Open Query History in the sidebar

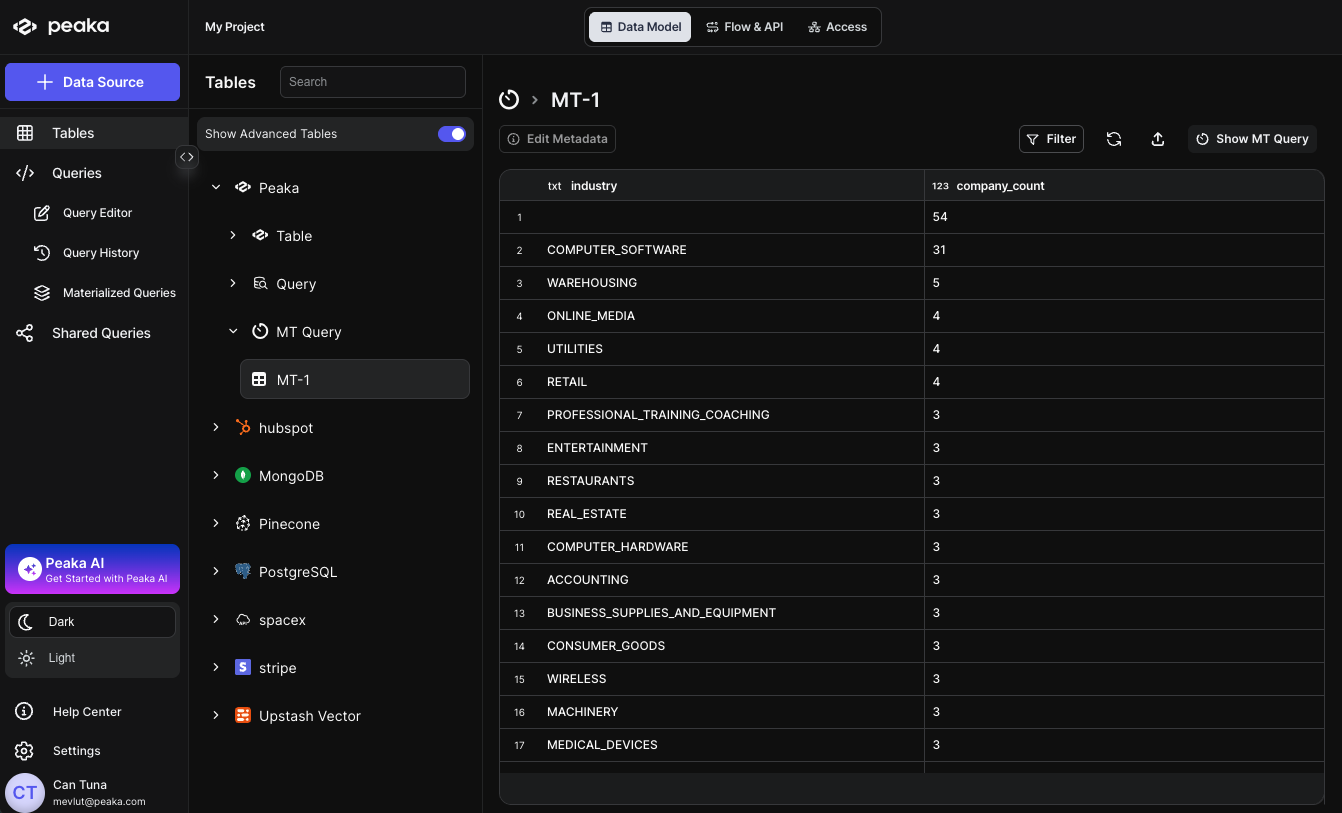pos(100,253)
